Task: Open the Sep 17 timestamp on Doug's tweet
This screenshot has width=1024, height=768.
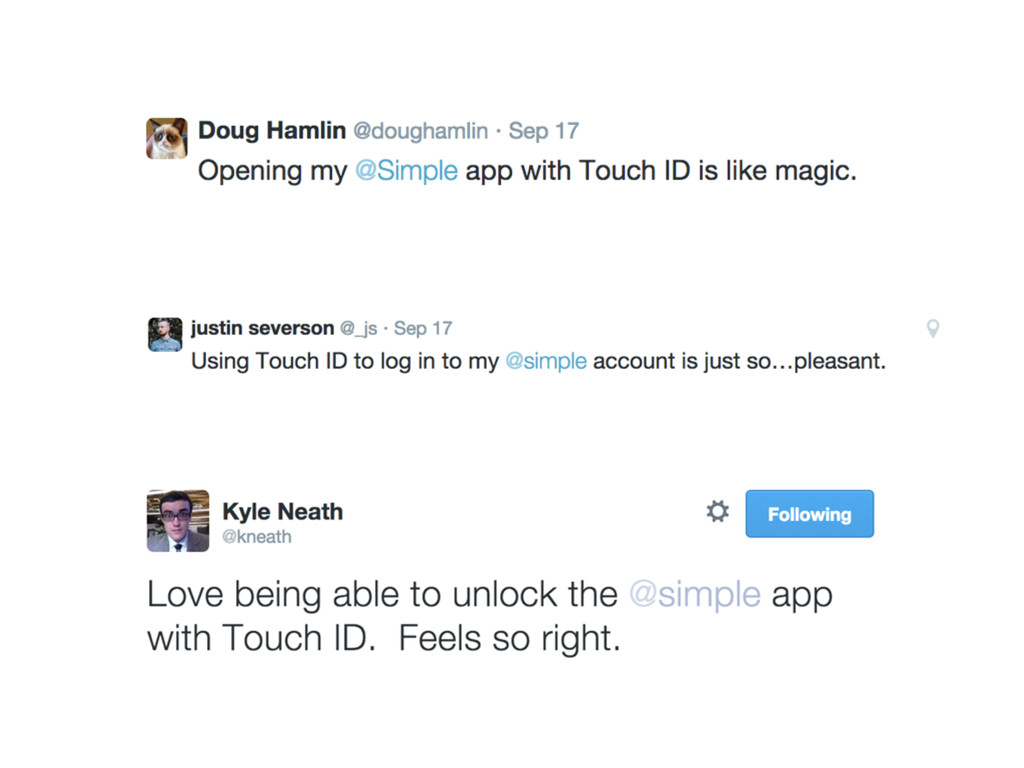Action: [x=543, y=131]
